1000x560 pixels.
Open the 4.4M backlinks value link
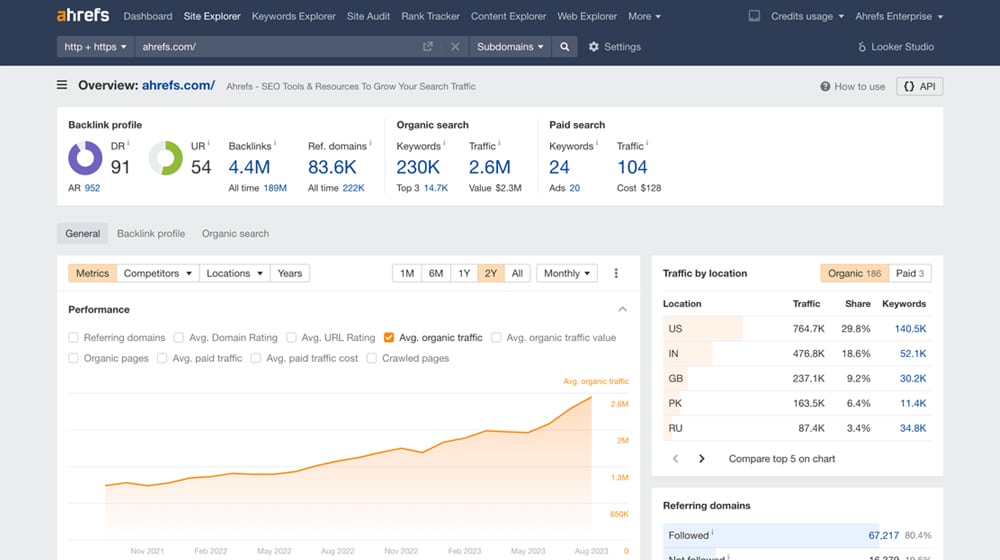point(249,167)
